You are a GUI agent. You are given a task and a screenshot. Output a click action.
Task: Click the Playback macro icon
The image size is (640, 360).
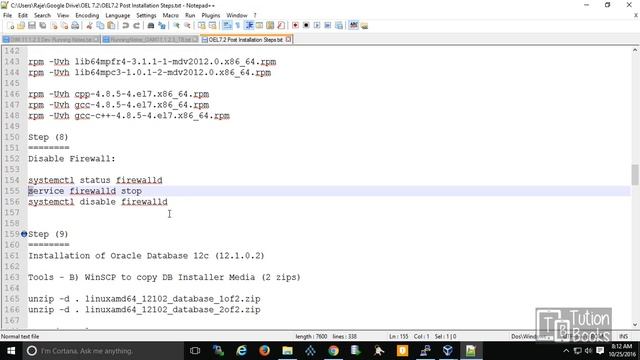coord(317,26)
